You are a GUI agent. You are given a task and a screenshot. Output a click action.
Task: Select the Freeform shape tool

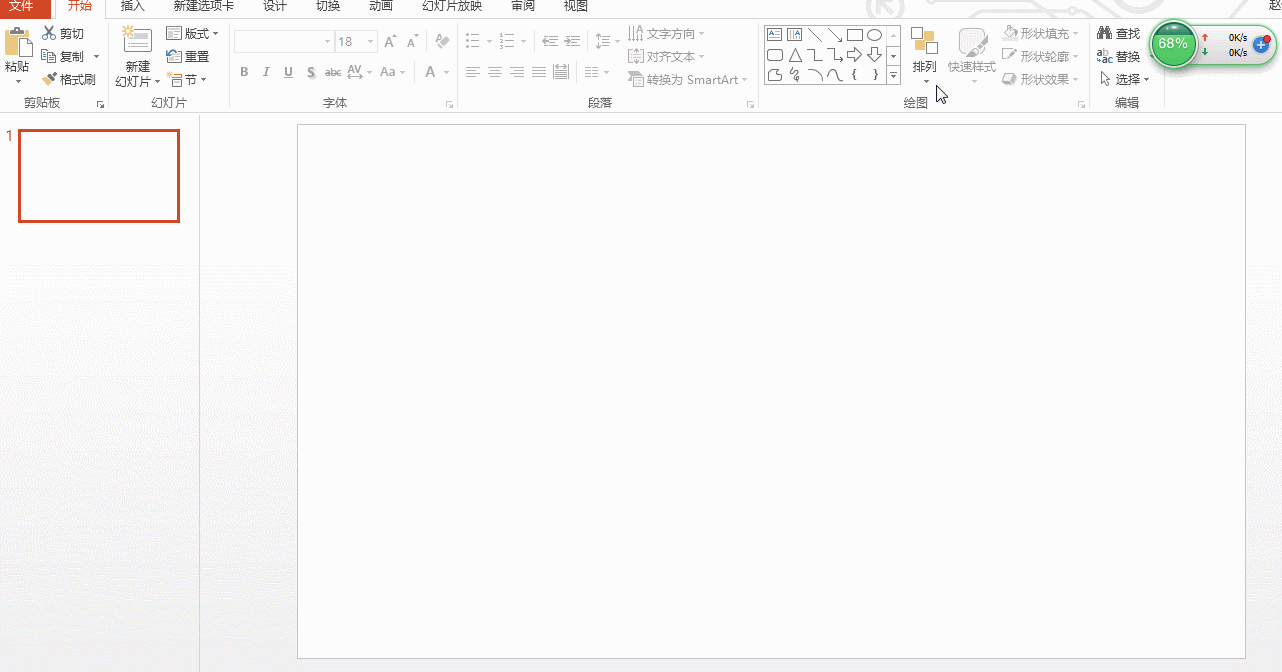[x=775, y=74]
